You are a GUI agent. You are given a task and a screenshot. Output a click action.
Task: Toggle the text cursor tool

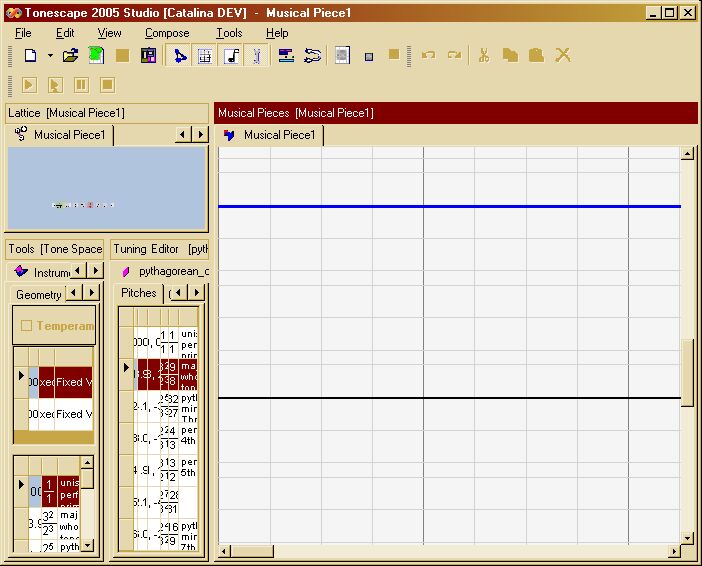tap(257, 56)
